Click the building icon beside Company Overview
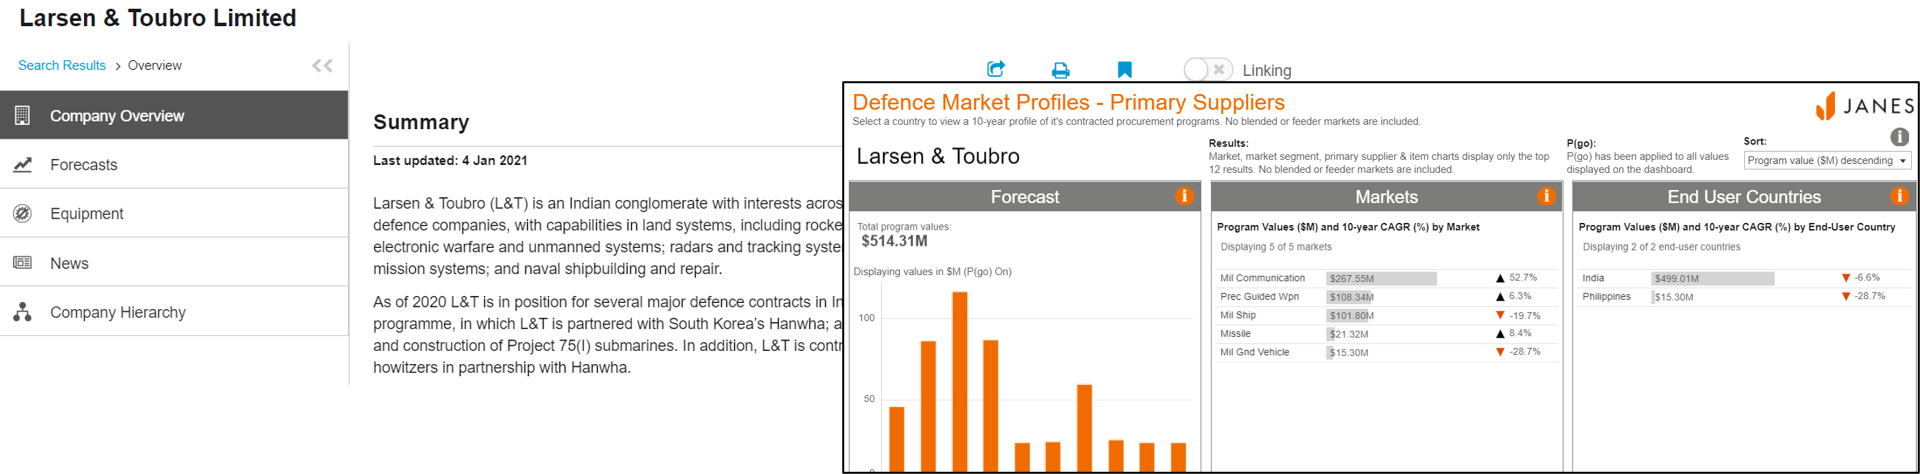This screenshot has height=474, width=1920. (x=22, y=115)
